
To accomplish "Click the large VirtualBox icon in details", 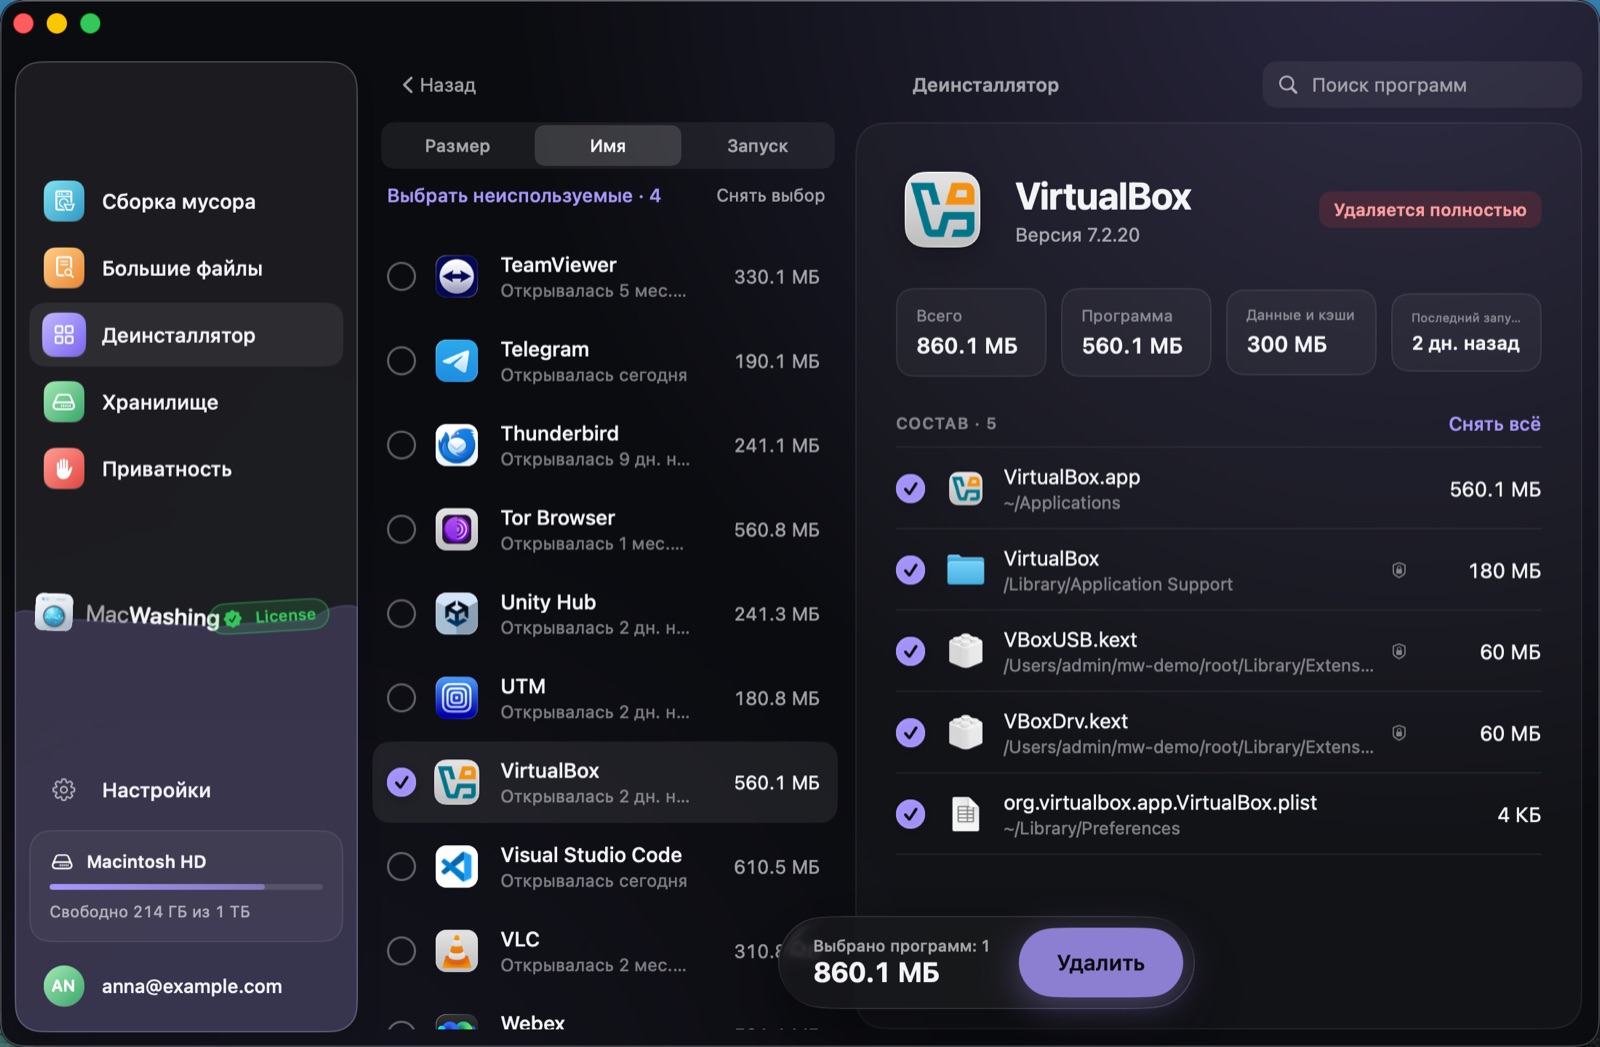I will click(x=942, y=210).
